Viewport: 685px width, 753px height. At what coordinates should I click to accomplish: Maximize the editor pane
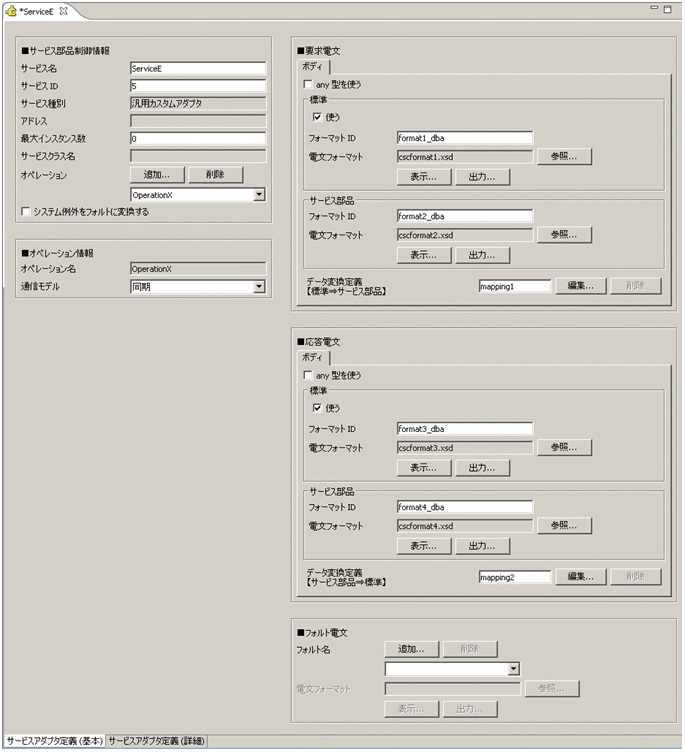[667, 9]
